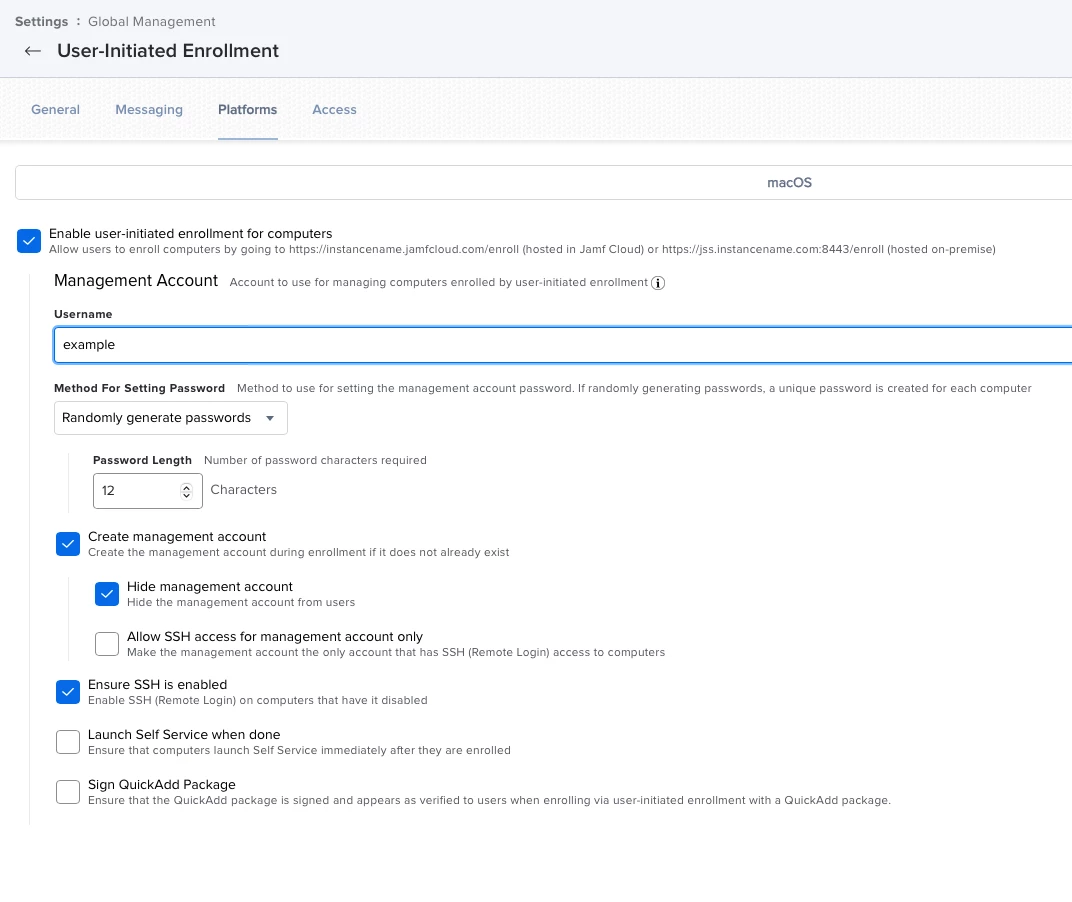This screenshot has height=902, width=1072.
Task: Check the Sign QuickAdd Package box
Action: point(68,792)
